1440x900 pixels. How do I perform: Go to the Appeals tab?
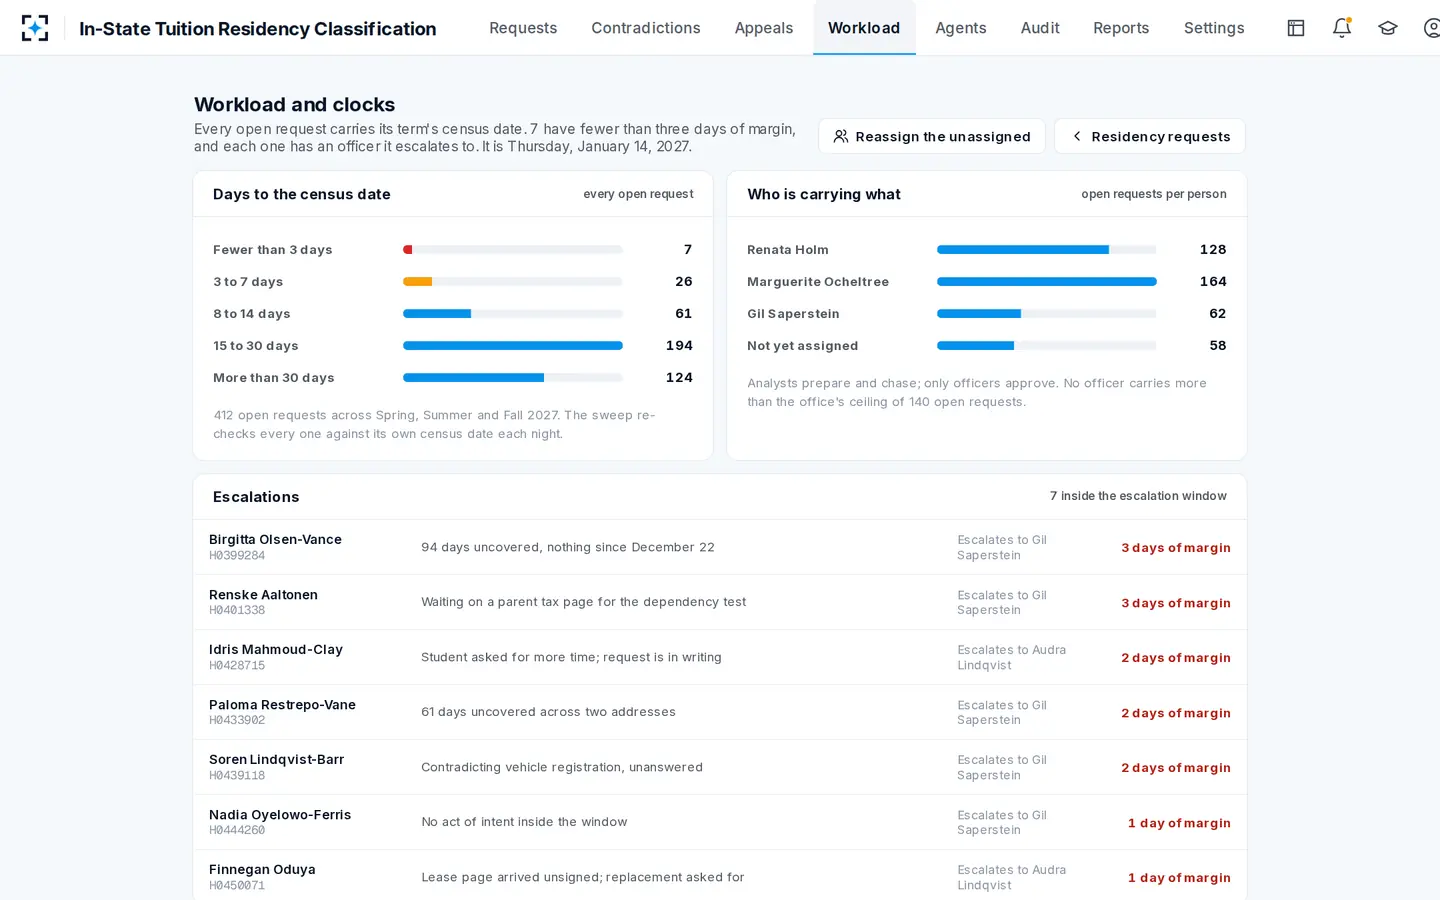[764, 28]
